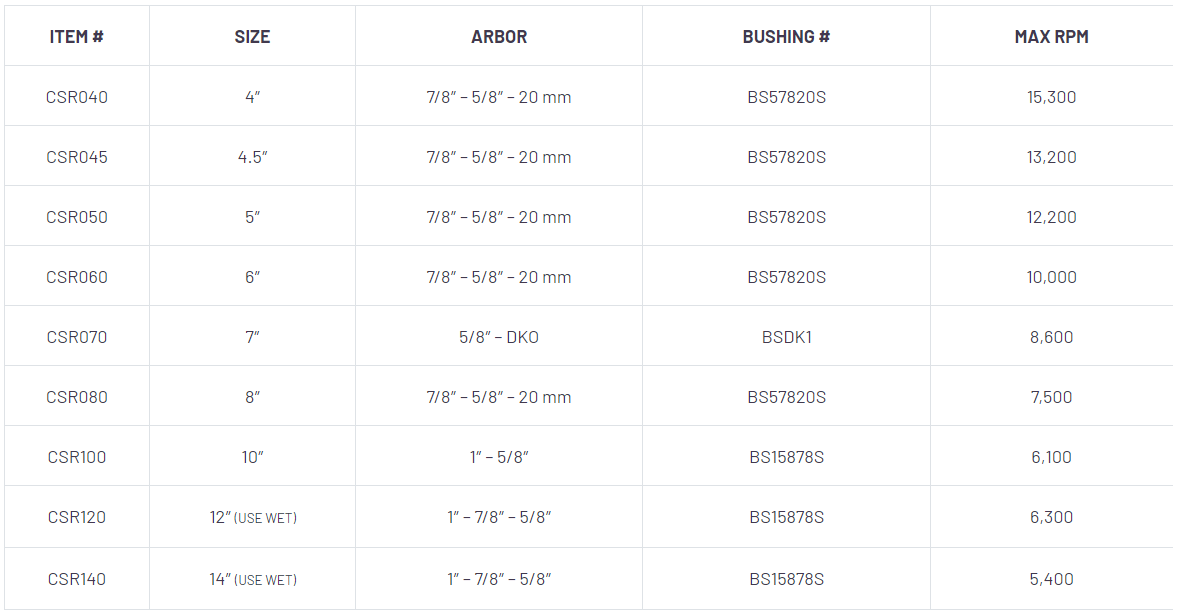Select the BSDK1 bushing number
The width and height of the screenshot is (1177, 613).
point(786,337)
